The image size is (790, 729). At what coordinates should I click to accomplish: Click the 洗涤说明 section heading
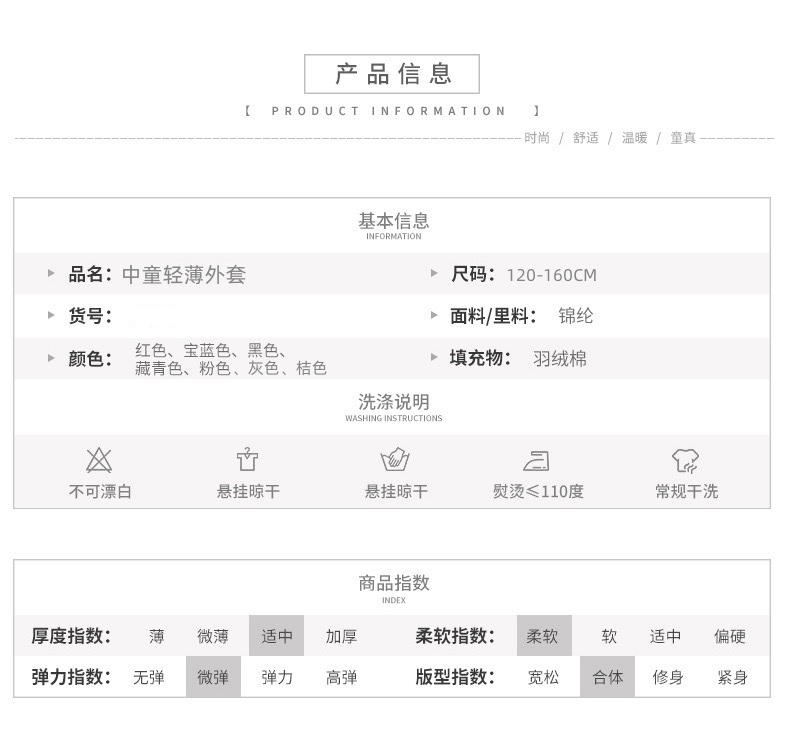click(x=393, y=402)
